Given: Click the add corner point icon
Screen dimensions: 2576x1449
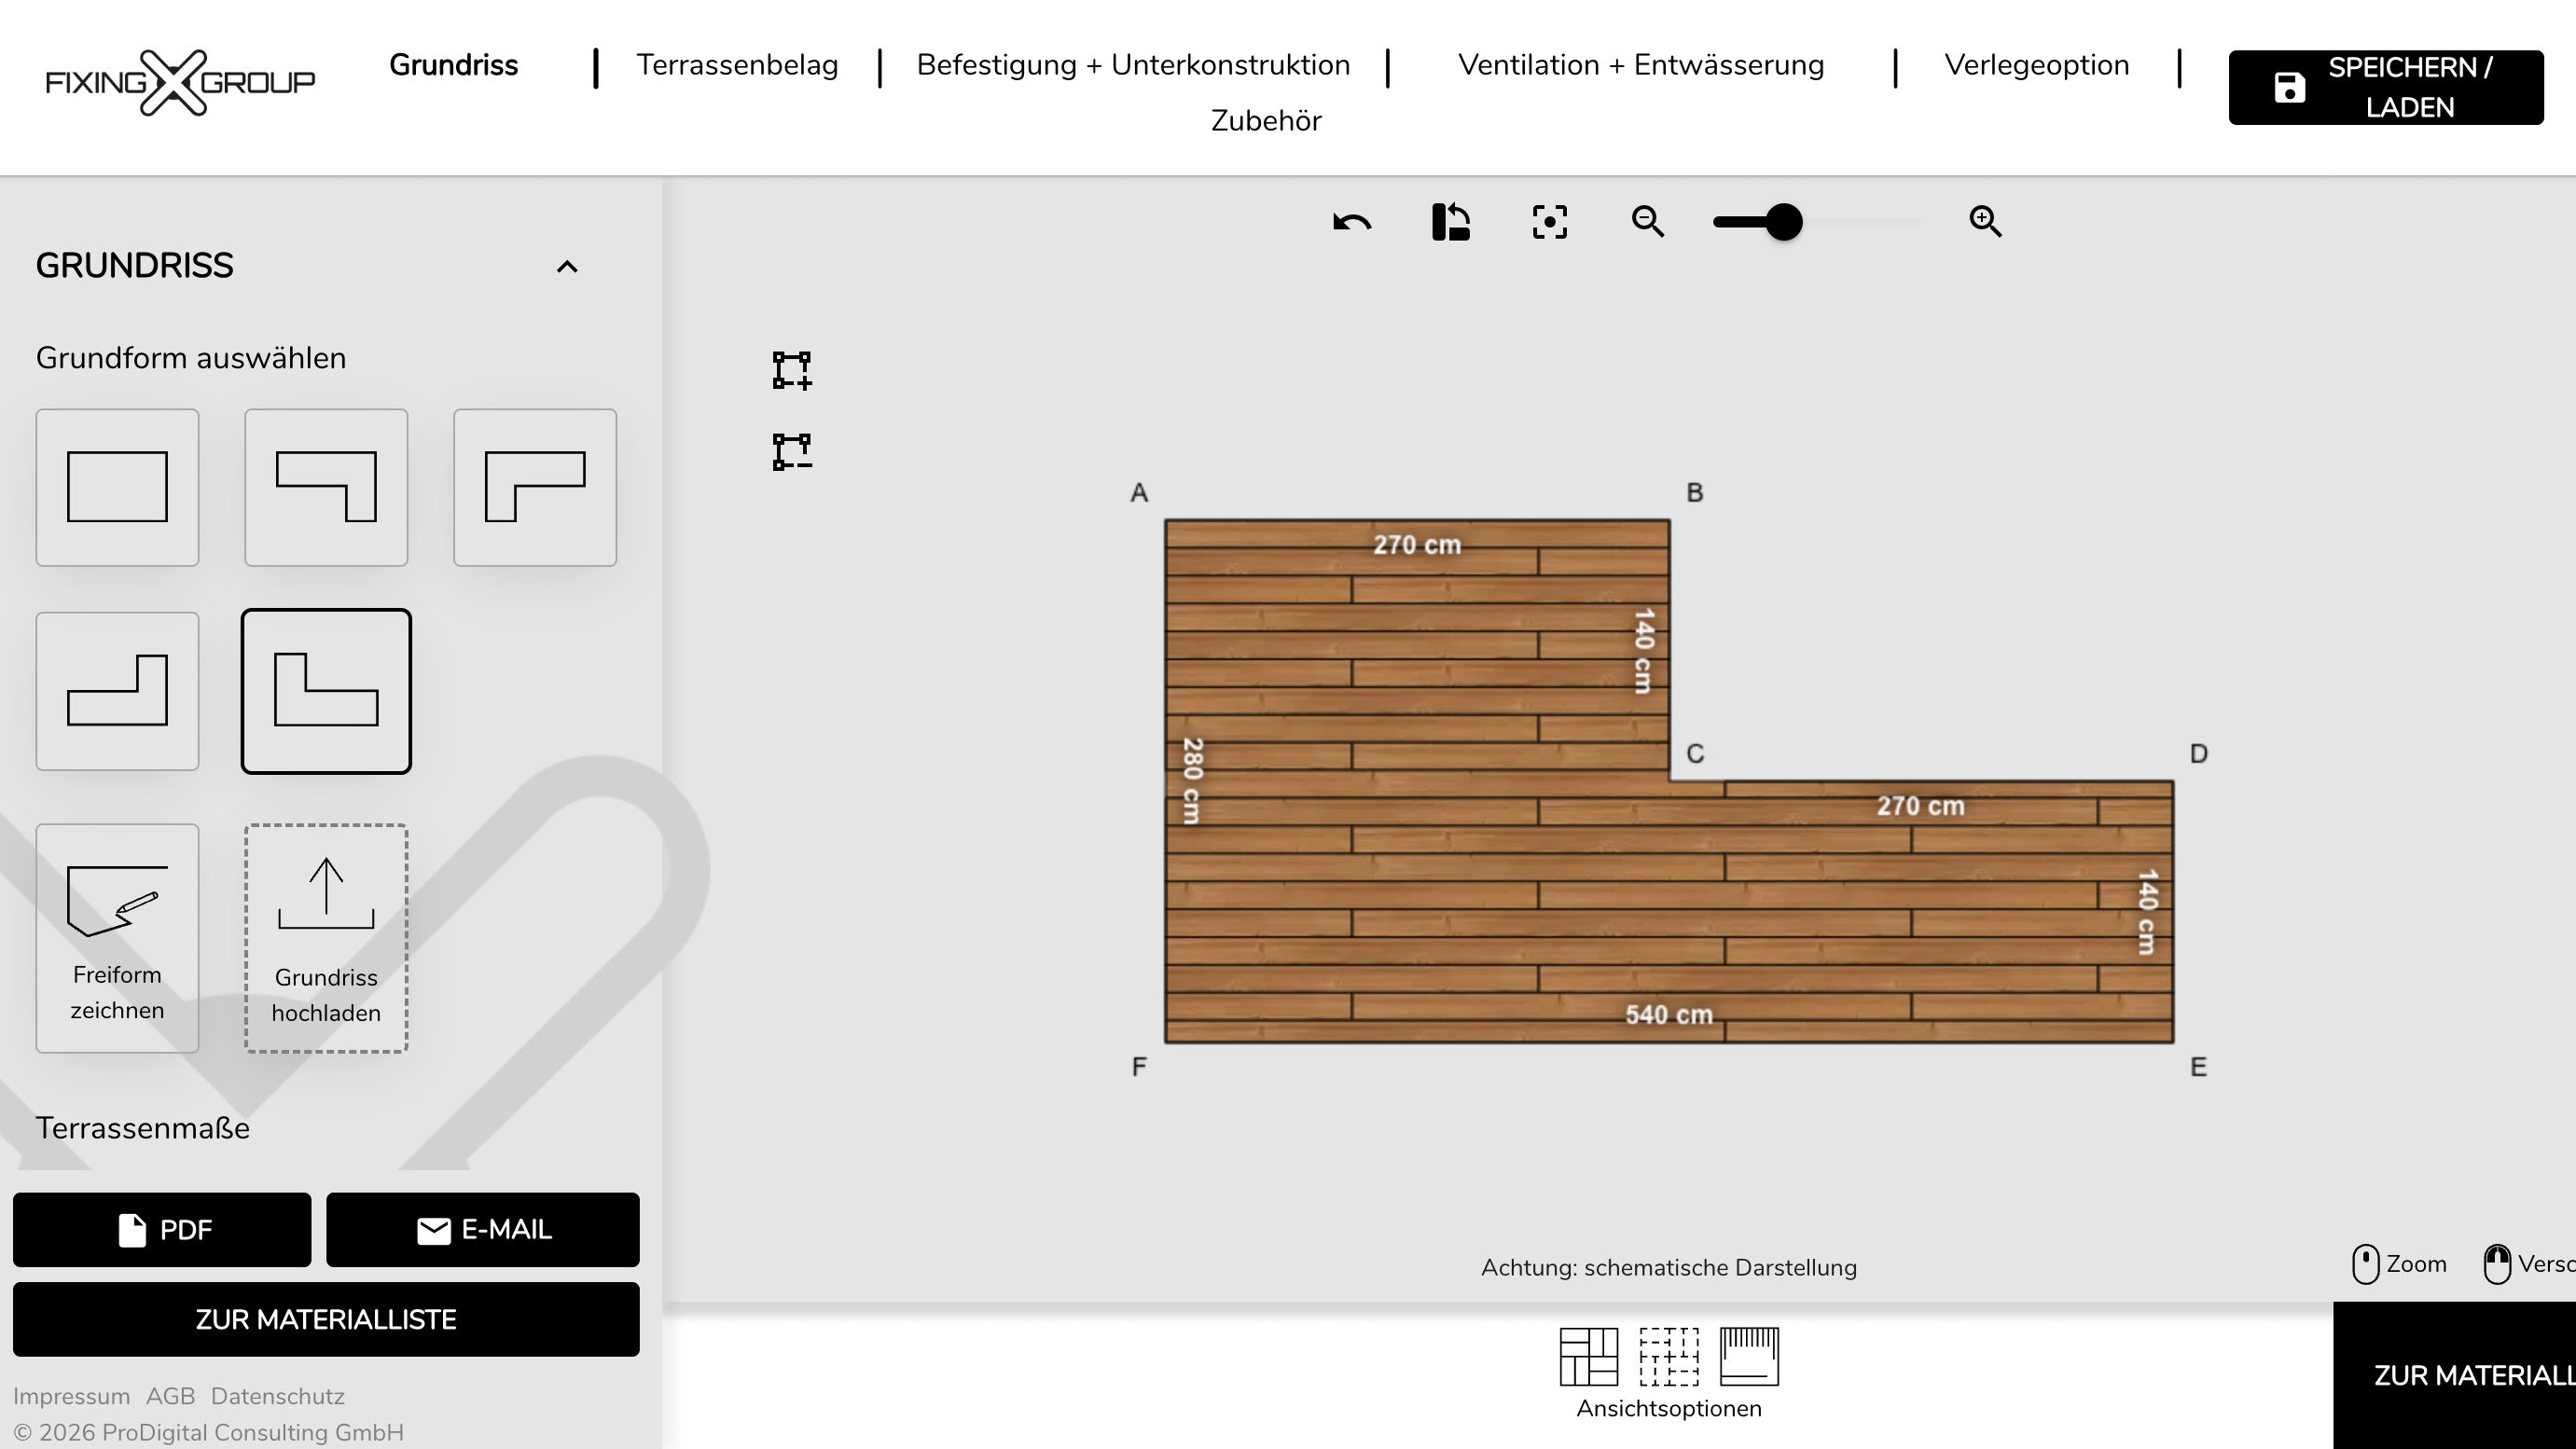Looking at the screenshot, I should [792, 370].
